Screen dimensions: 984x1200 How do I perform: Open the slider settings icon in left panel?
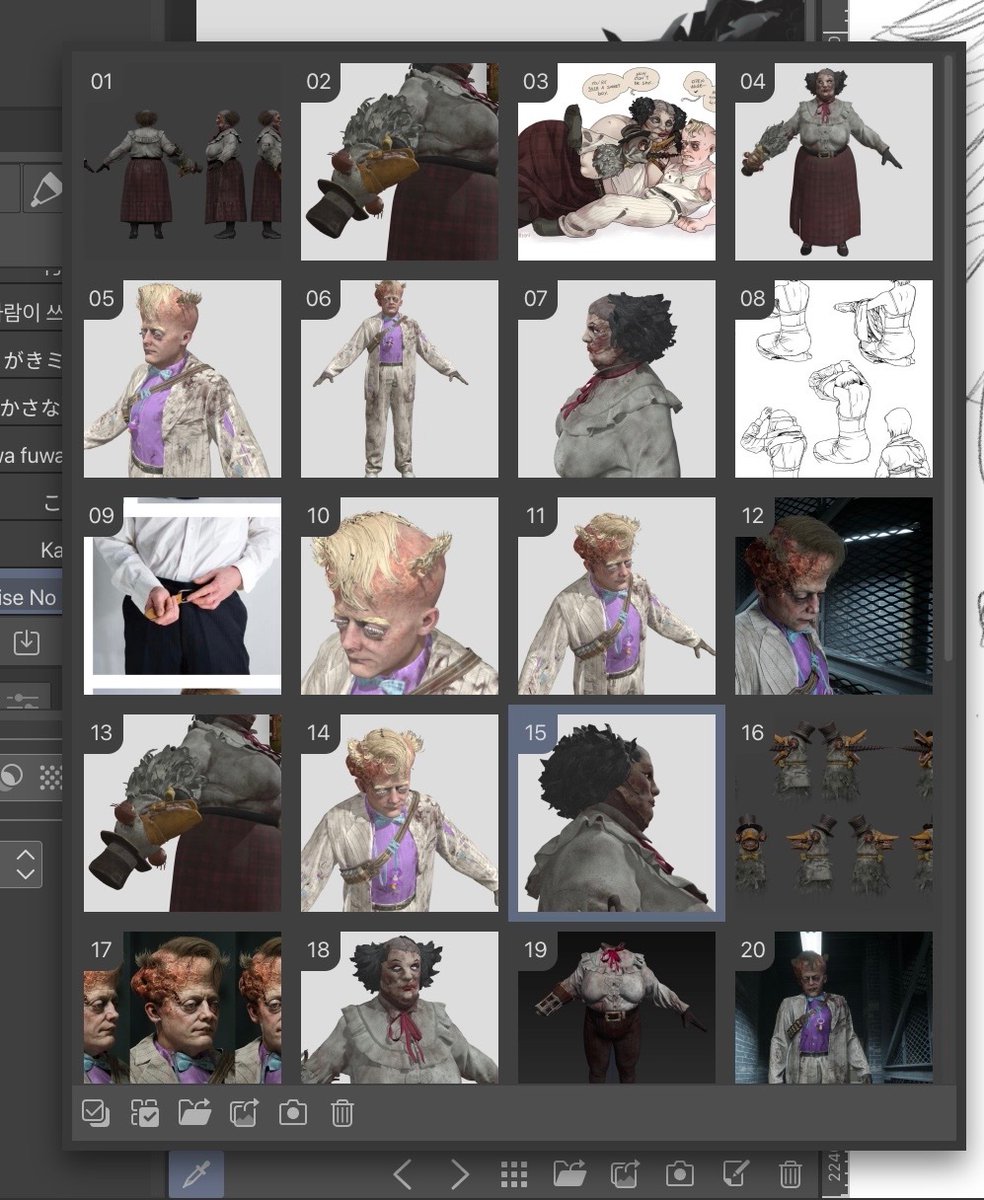coord(25,700)
